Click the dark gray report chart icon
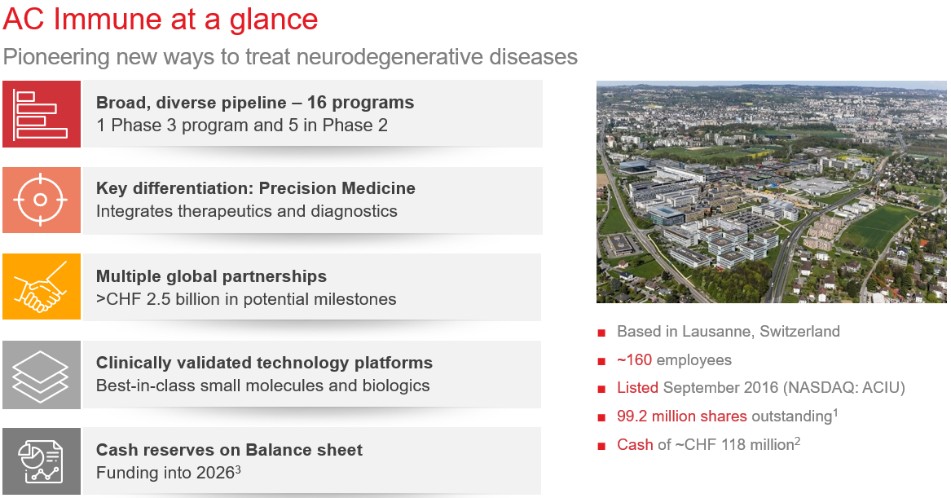Viewport: 951px width, 498px height. [41, 461]
